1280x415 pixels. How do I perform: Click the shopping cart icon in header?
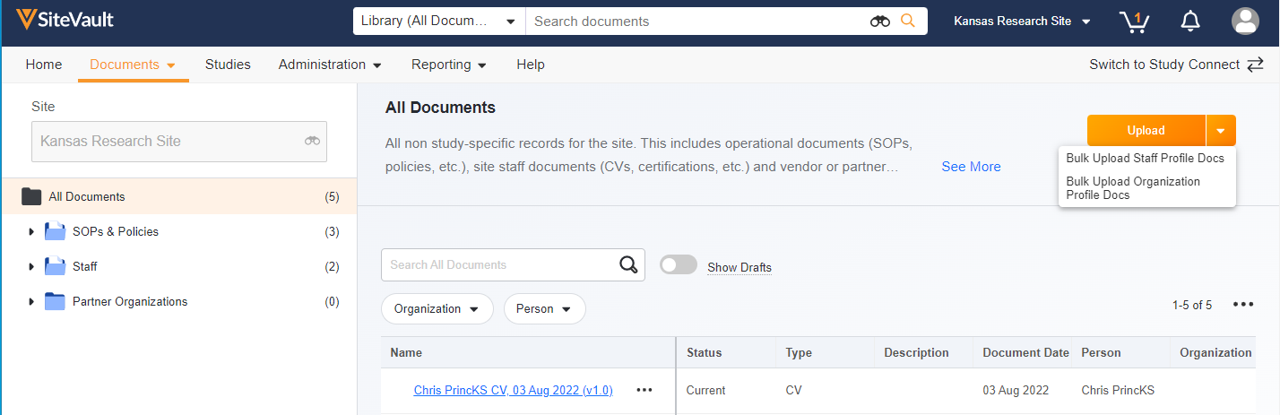point(1133,21)
